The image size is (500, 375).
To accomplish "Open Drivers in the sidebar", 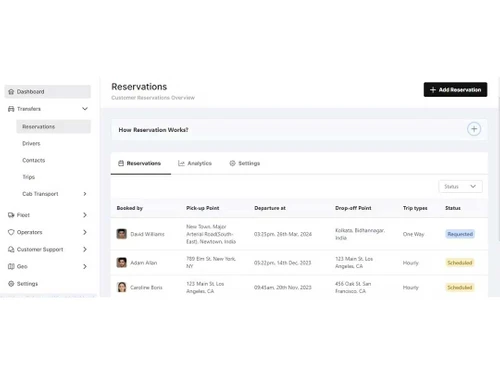I will (x=31, y=144).
